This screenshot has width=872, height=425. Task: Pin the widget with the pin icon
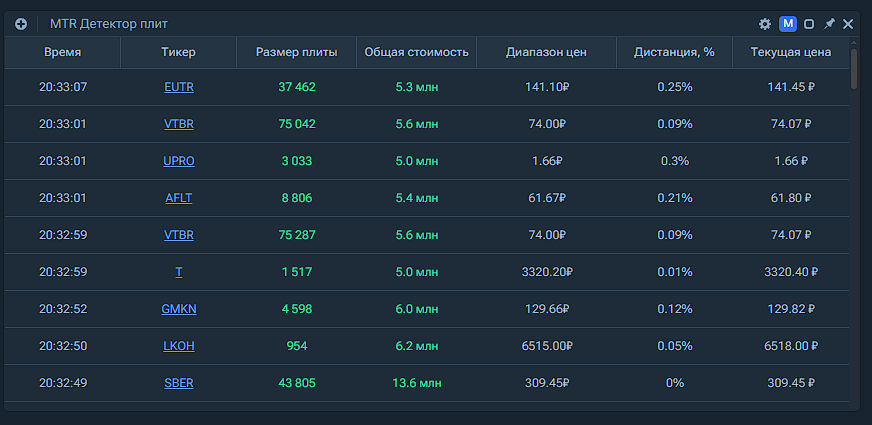pos(829,24)
